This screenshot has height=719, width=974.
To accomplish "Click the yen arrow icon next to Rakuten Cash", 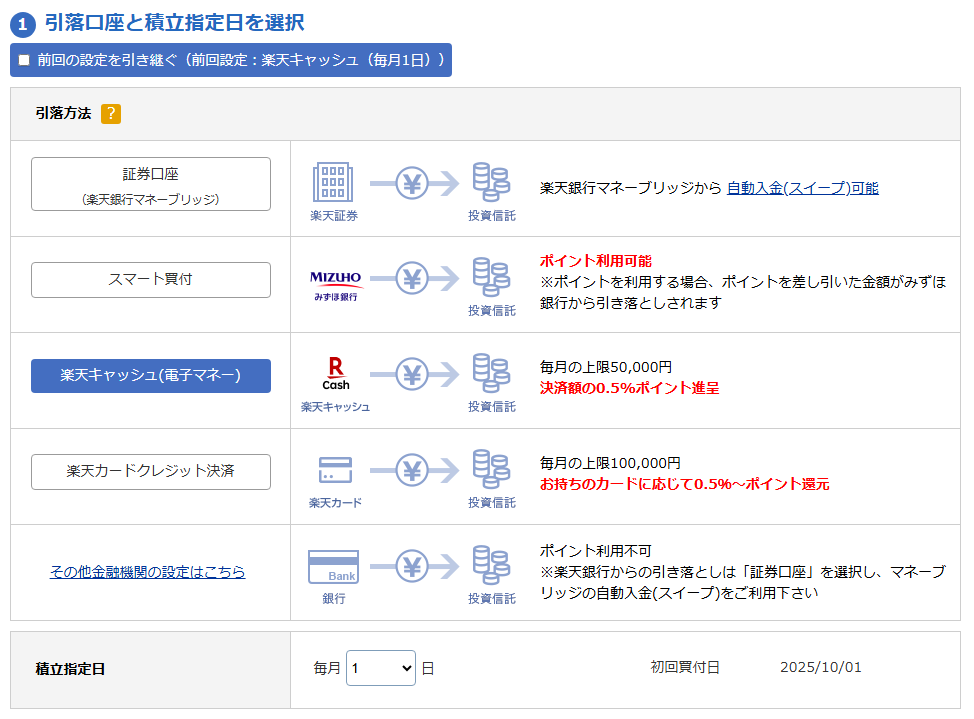I will [x=414, y=374].
